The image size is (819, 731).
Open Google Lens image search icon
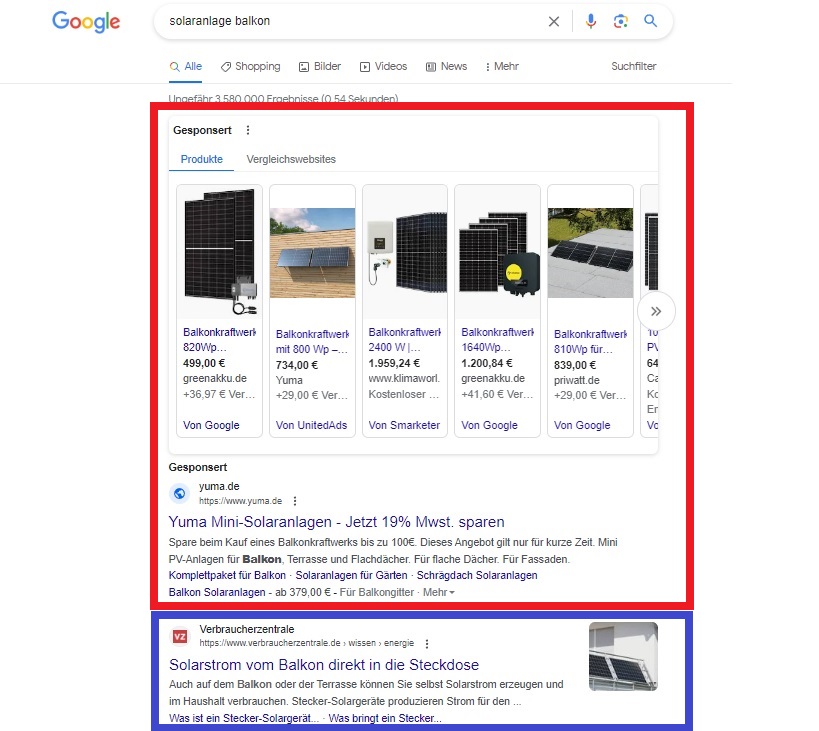pos(621,21)
